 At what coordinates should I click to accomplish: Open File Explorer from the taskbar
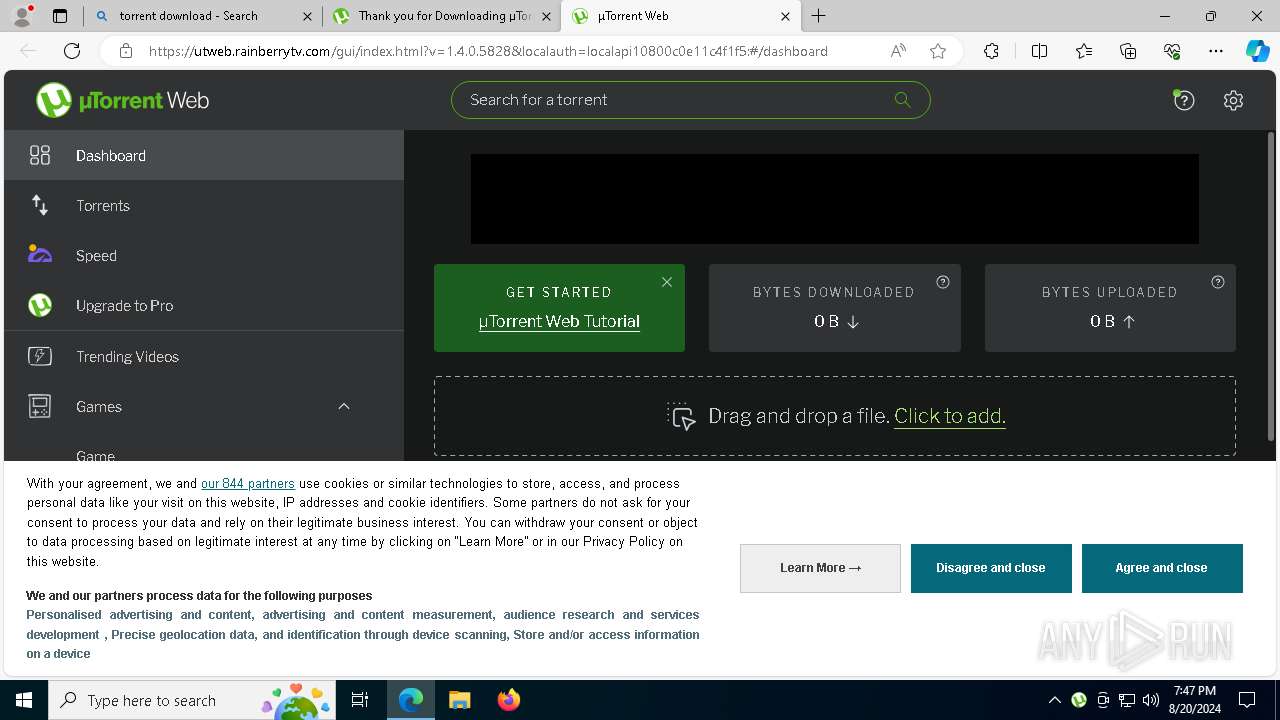click(x=460, y=700)
